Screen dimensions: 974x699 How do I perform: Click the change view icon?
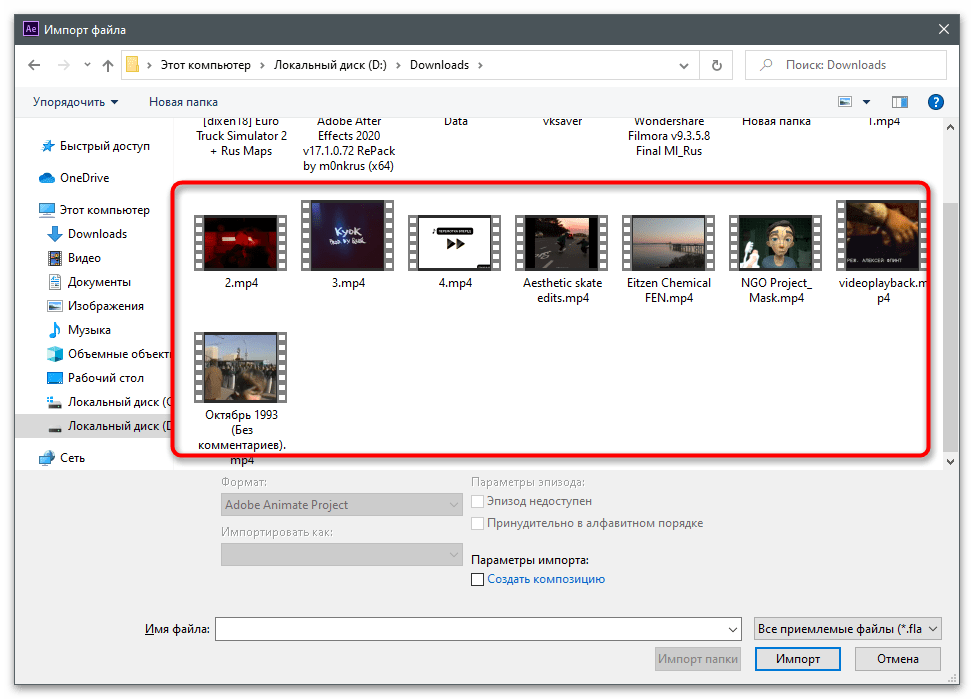coord(845,102)
